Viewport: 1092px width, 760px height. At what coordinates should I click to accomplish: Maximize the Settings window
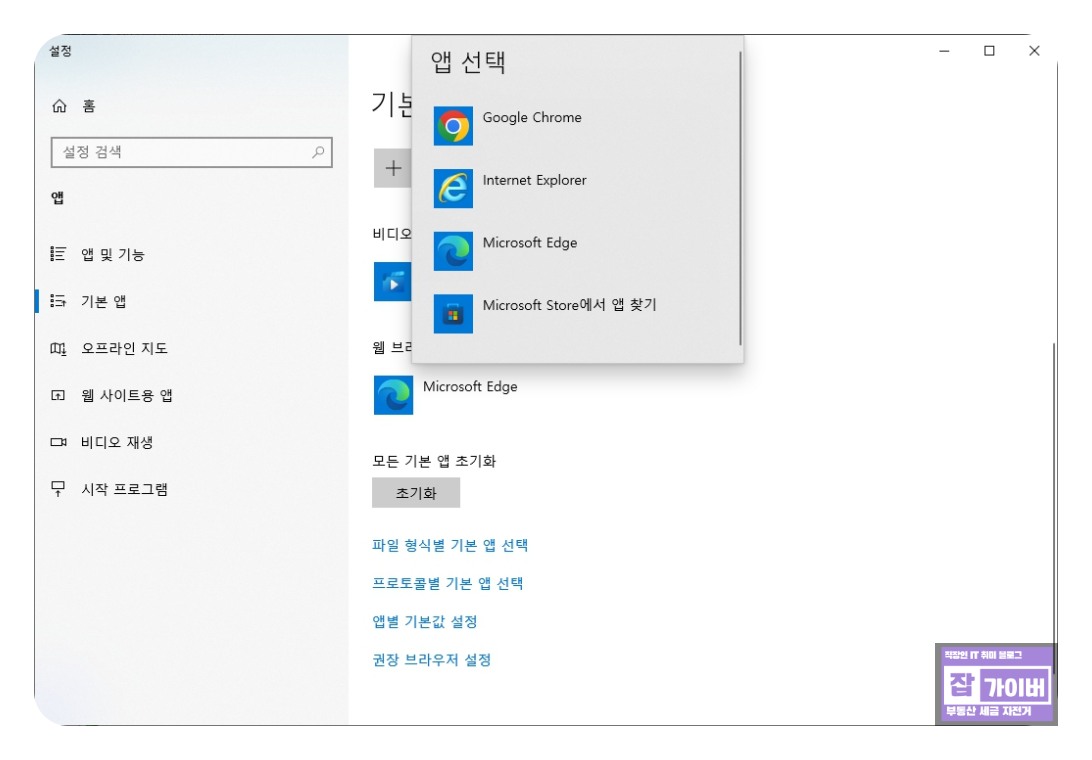(989, 51)
